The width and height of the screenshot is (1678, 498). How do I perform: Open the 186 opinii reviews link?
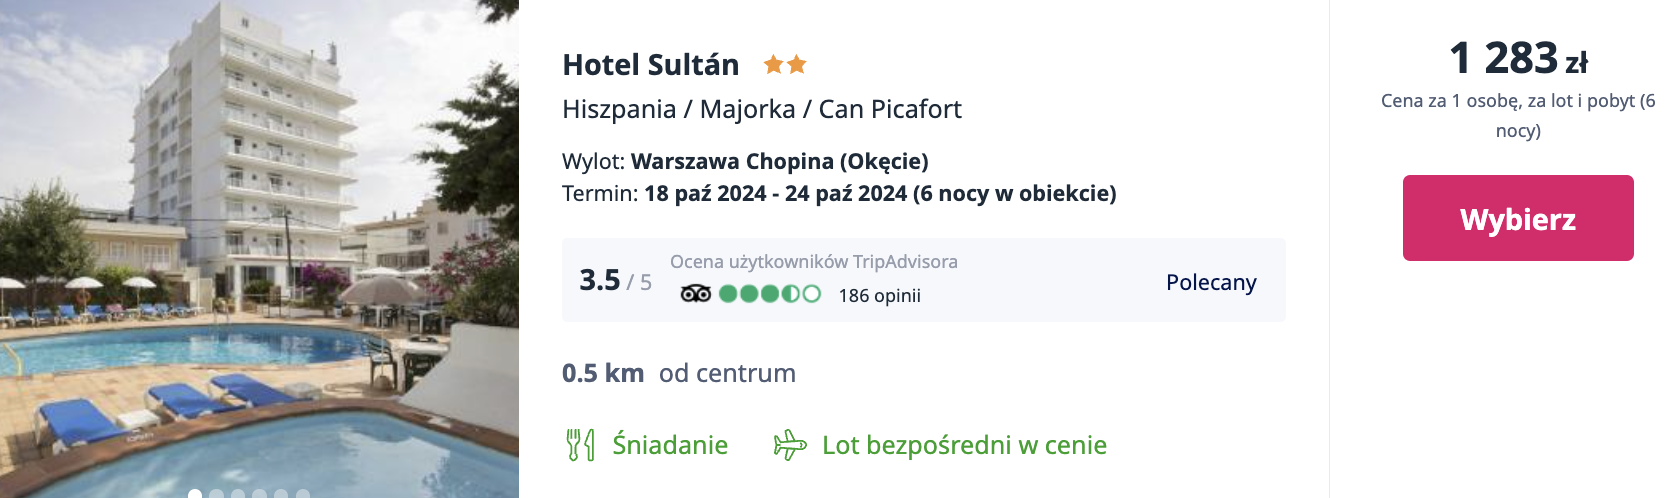pos(879,295)
